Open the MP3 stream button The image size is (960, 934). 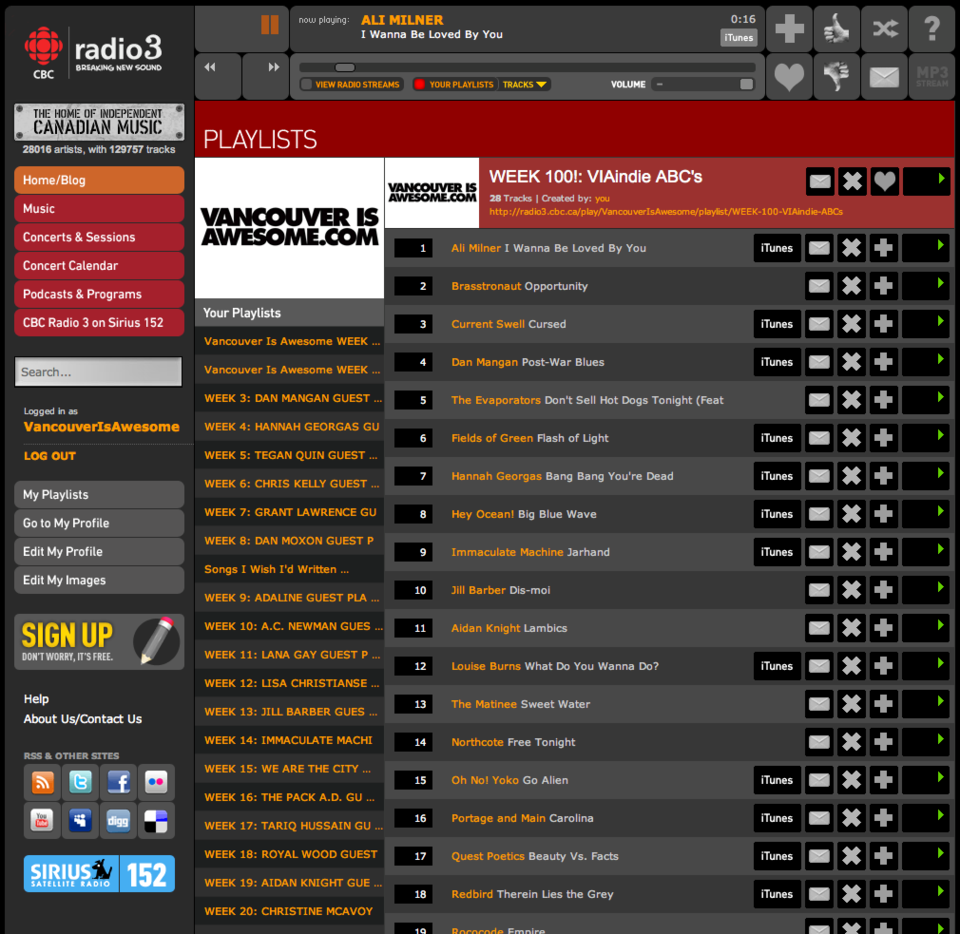pyautogui.click(x=932, y=77)
